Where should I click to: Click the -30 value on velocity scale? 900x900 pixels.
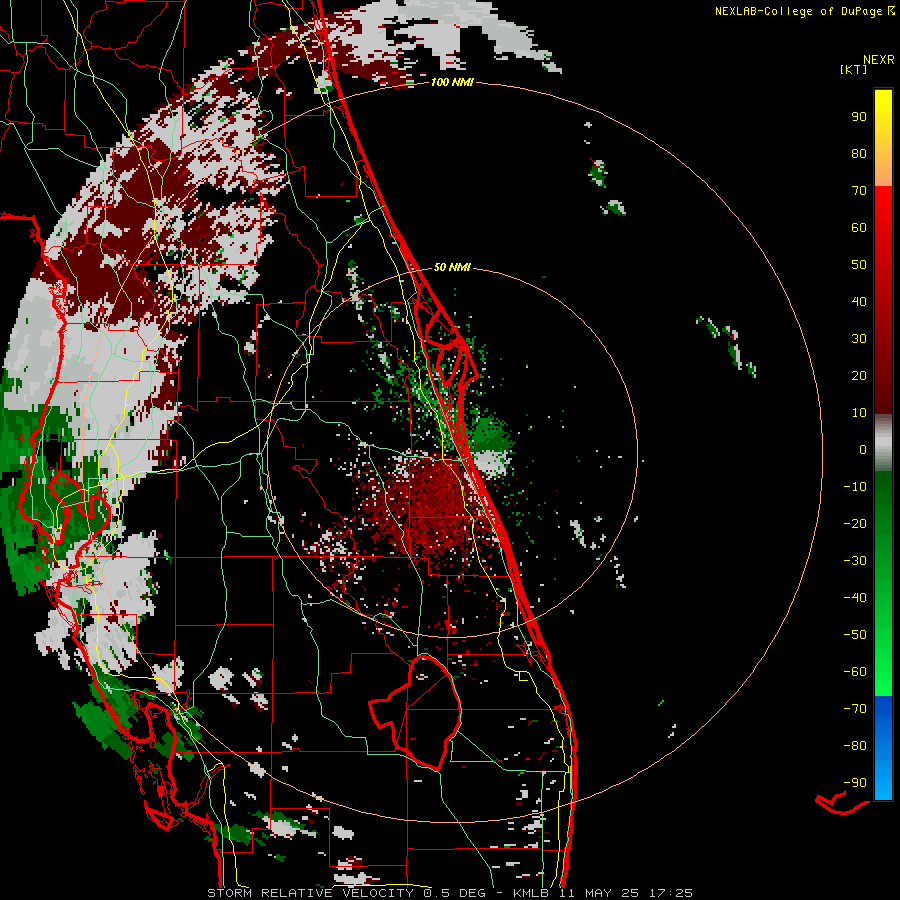pos(855,561)
